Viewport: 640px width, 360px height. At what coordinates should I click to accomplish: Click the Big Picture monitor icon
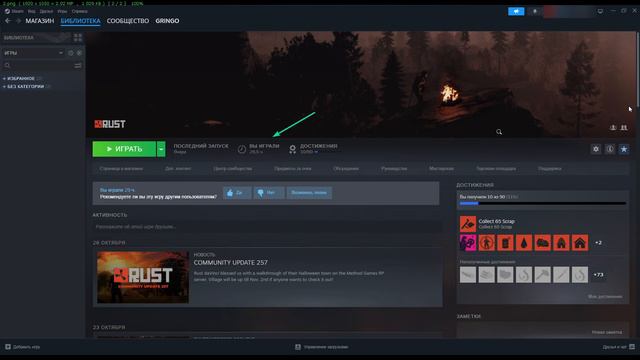(x=600, y=11)
